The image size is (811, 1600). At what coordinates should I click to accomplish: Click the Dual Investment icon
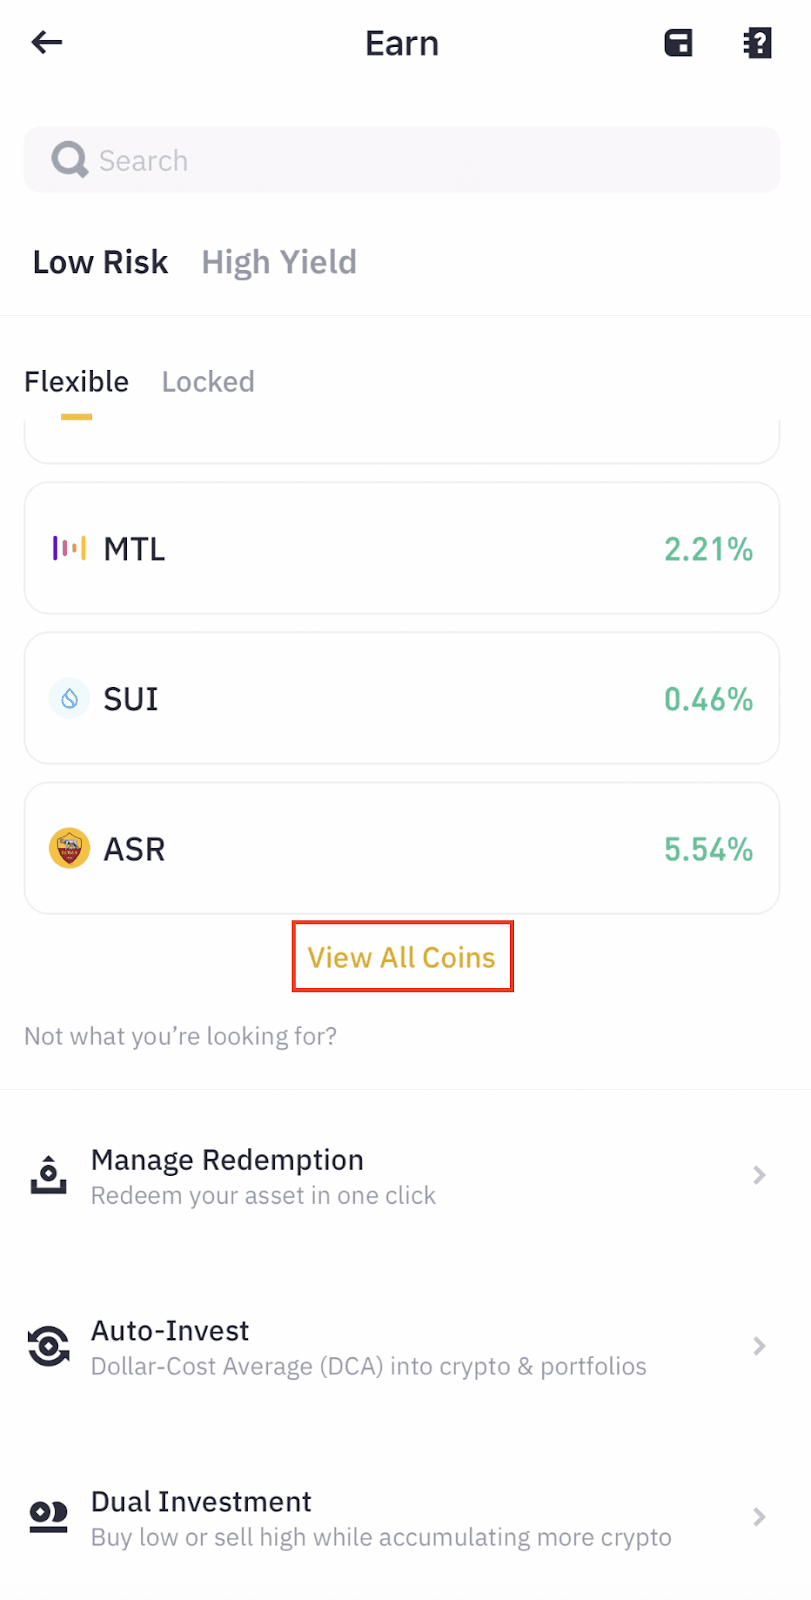tap(48, 1517)
